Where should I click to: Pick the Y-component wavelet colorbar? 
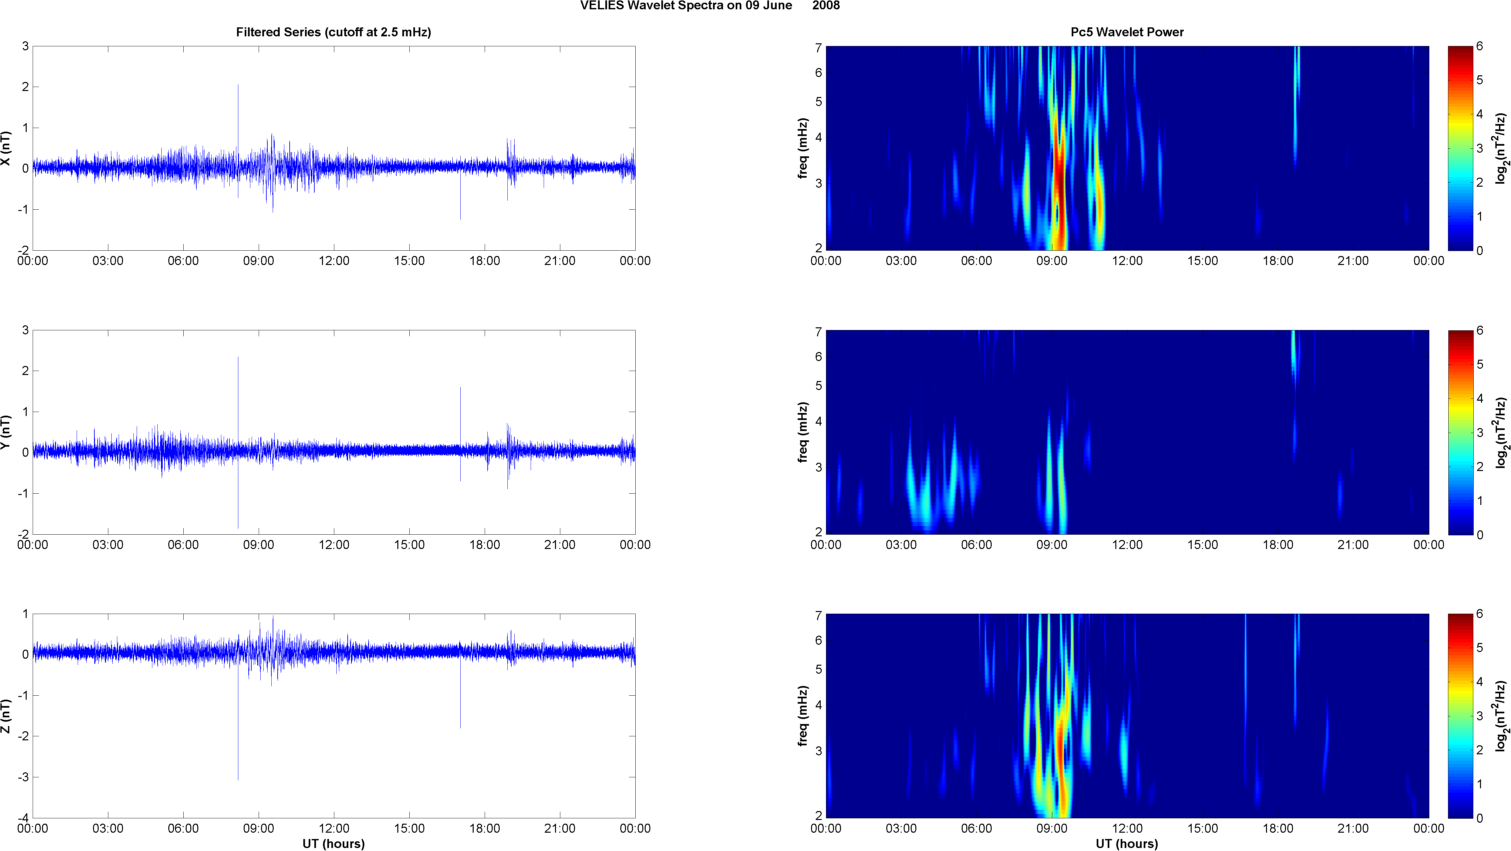coord(1460,432)
